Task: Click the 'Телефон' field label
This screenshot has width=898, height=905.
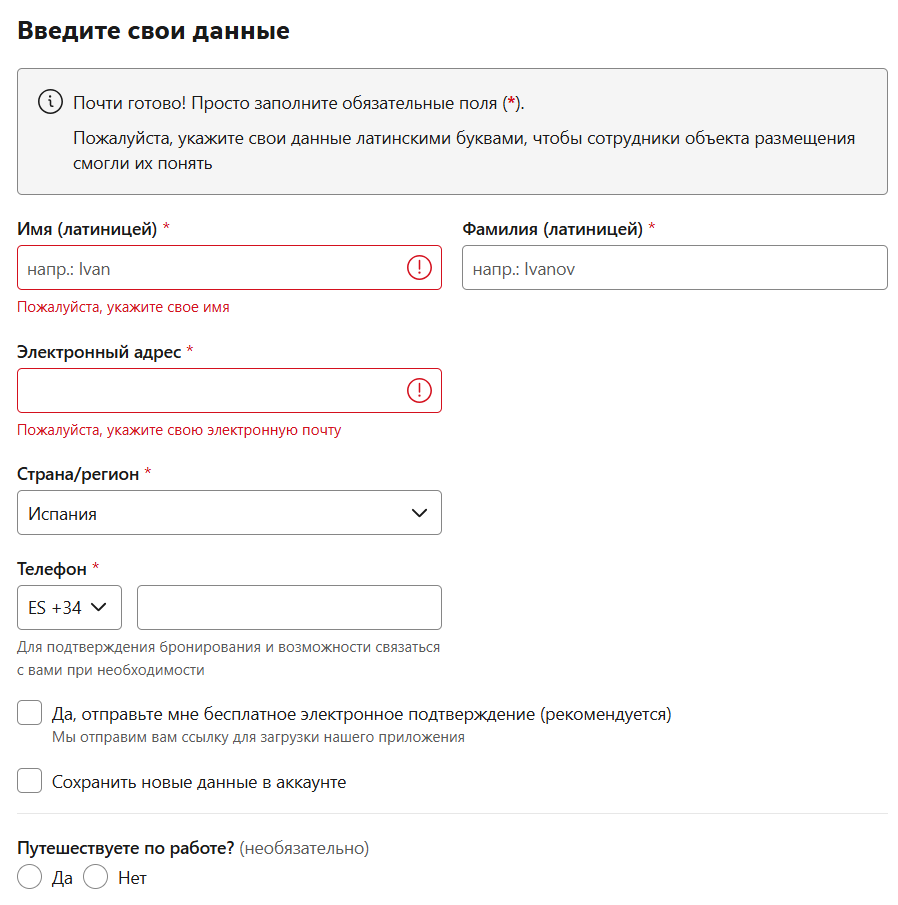Action: 52,568
